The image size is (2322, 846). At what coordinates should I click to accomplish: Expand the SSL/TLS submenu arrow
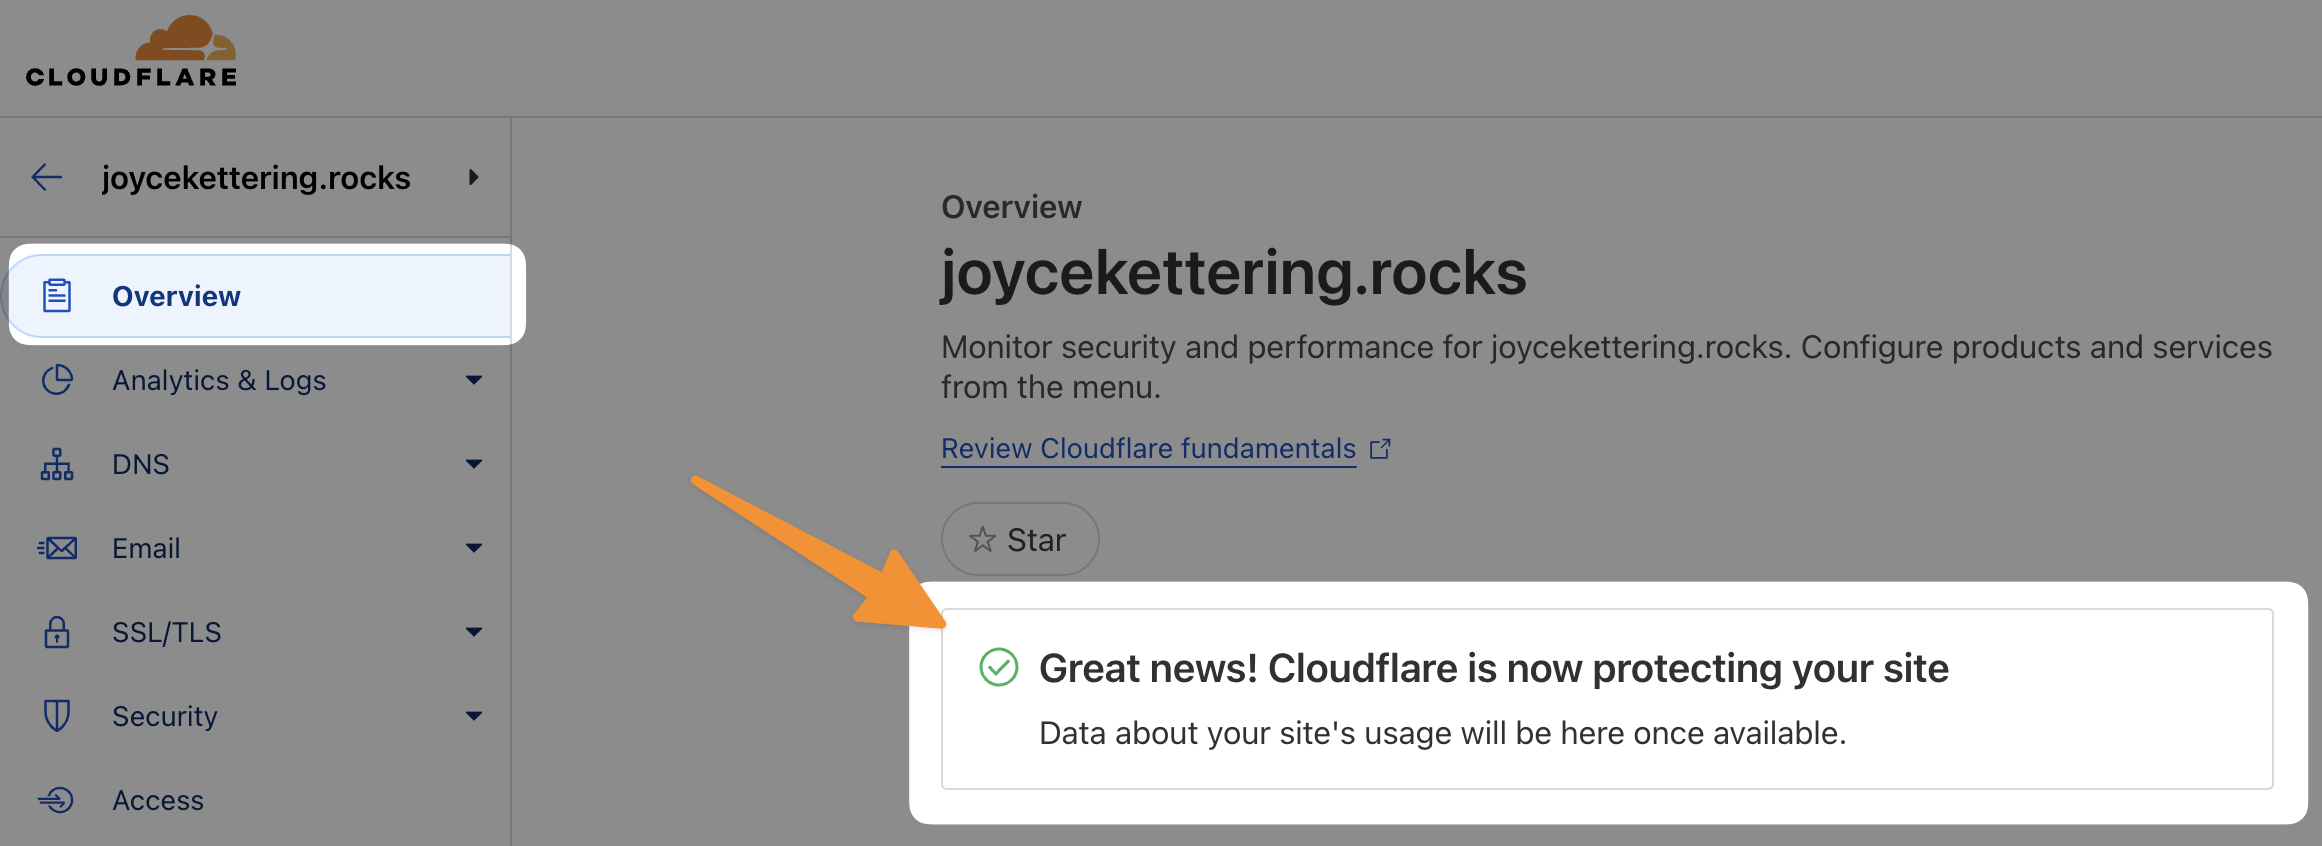click(474, 632)
